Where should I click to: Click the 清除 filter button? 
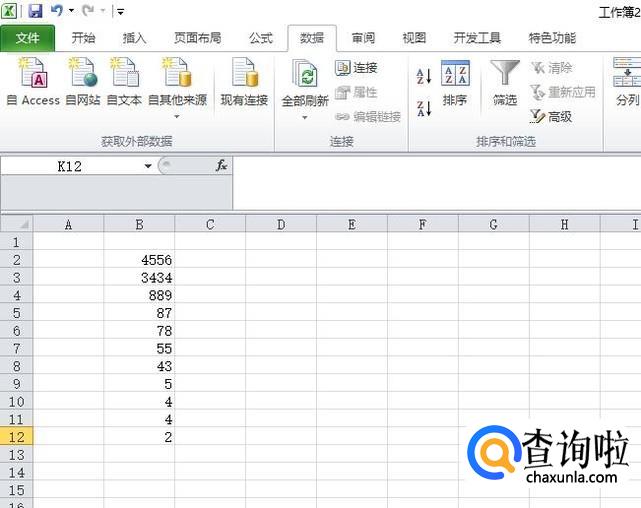point(551,68)
